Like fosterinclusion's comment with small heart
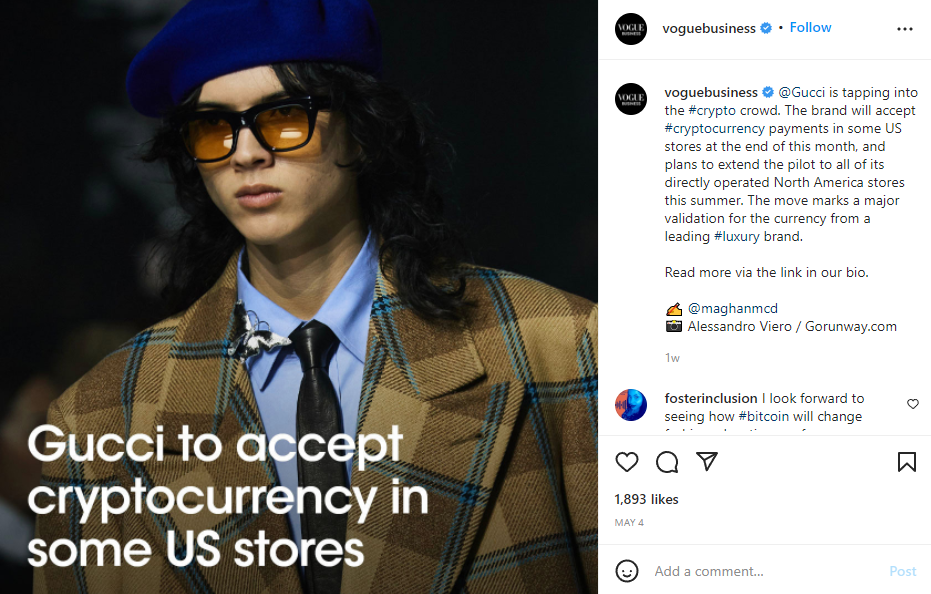931x594 pixels. pos(913,404)
